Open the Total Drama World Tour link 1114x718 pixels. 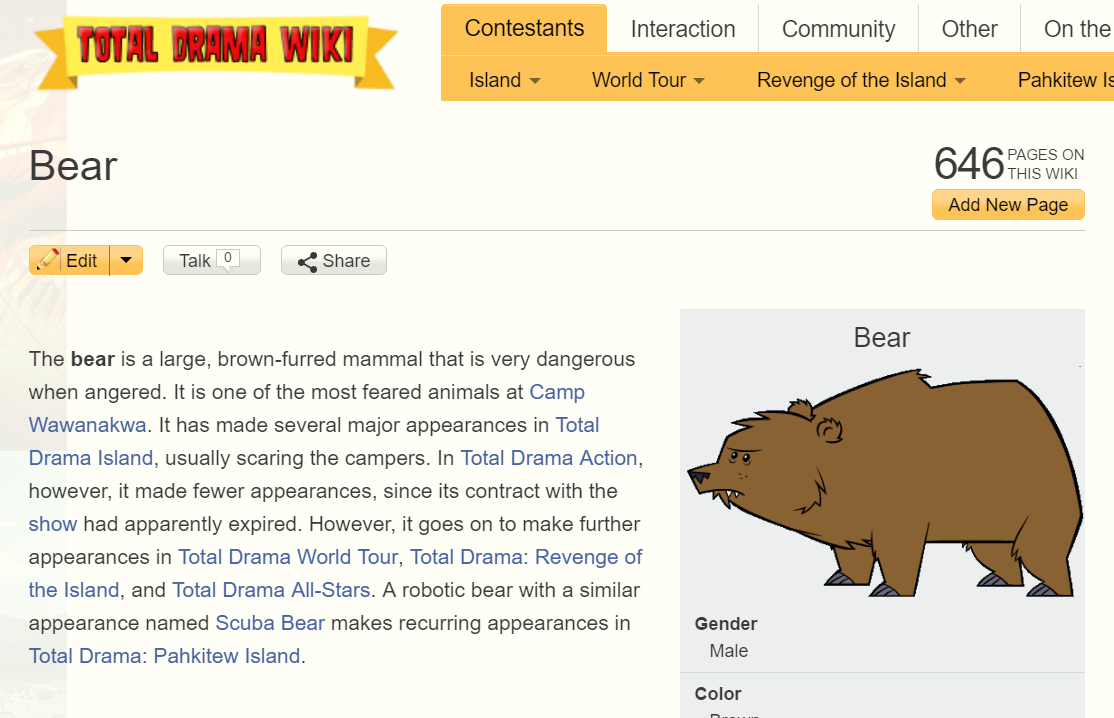(288, 557)
